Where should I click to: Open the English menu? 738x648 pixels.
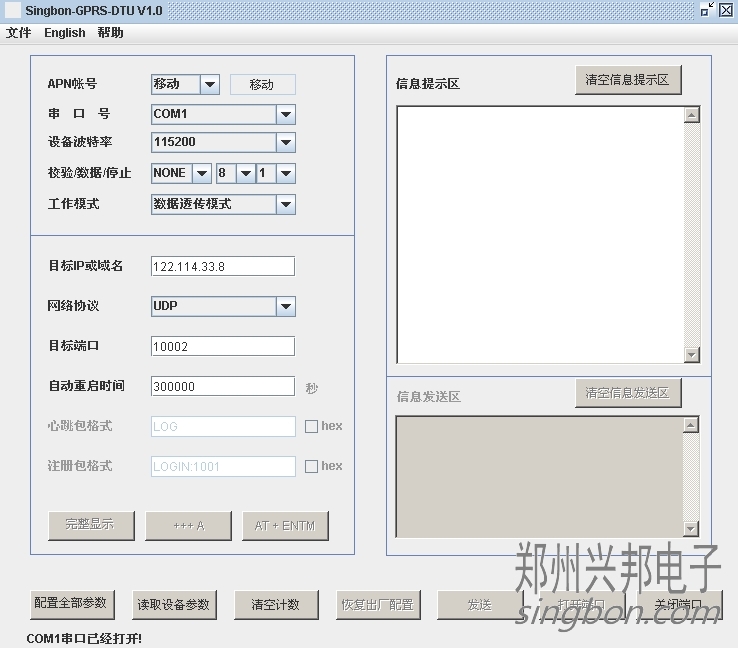65,32
